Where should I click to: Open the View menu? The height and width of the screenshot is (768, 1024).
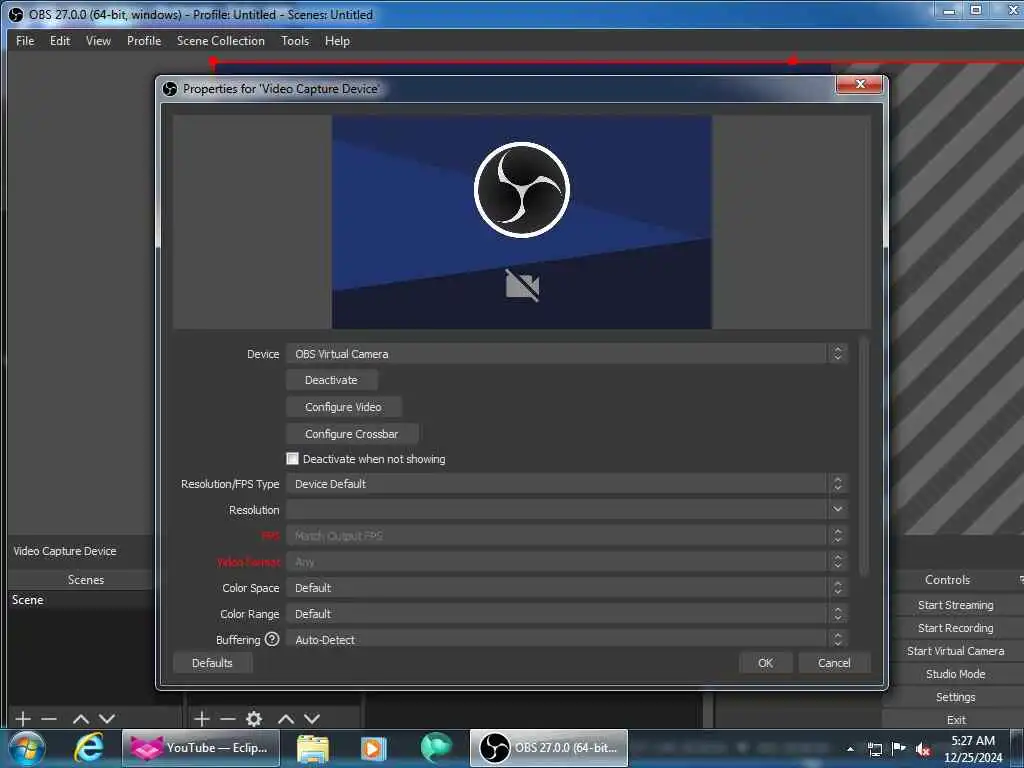tap(99, 40)
